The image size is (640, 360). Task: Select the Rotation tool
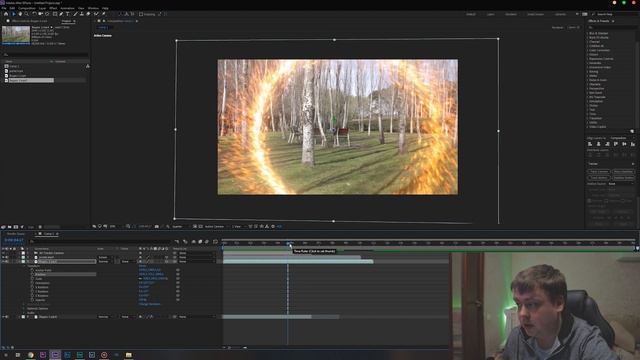point(34,14)
